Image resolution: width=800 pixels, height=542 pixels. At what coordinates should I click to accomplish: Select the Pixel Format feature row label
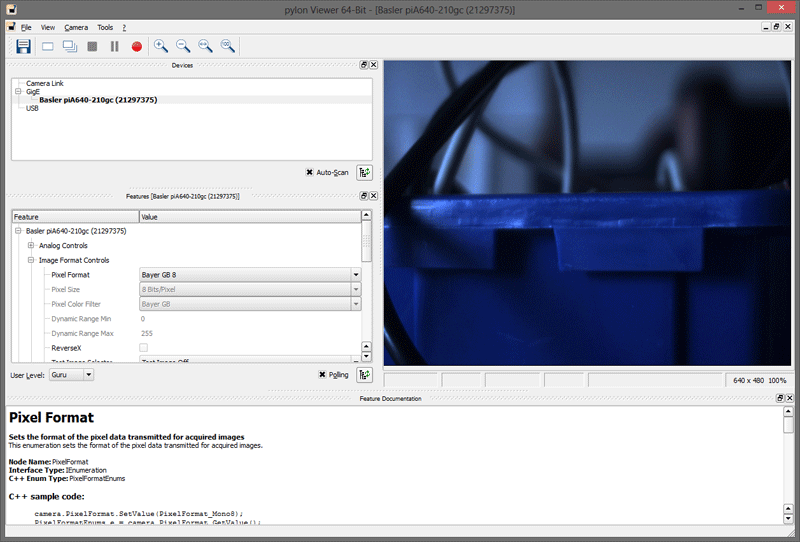coord(70,275)
